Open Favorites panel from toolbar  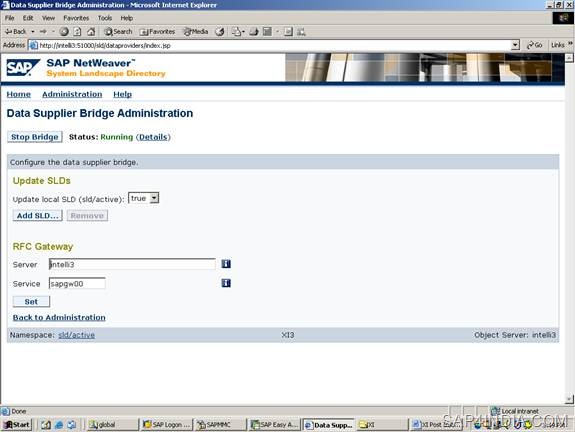click(x=157, y=32)
